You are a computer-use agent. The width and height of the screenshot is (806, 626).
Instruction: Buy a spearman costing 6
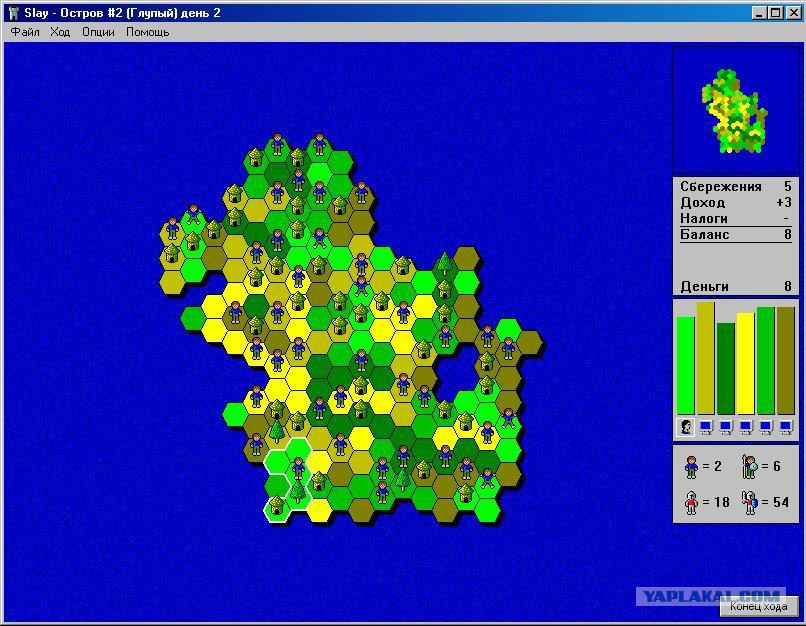(x=750, y=467)
